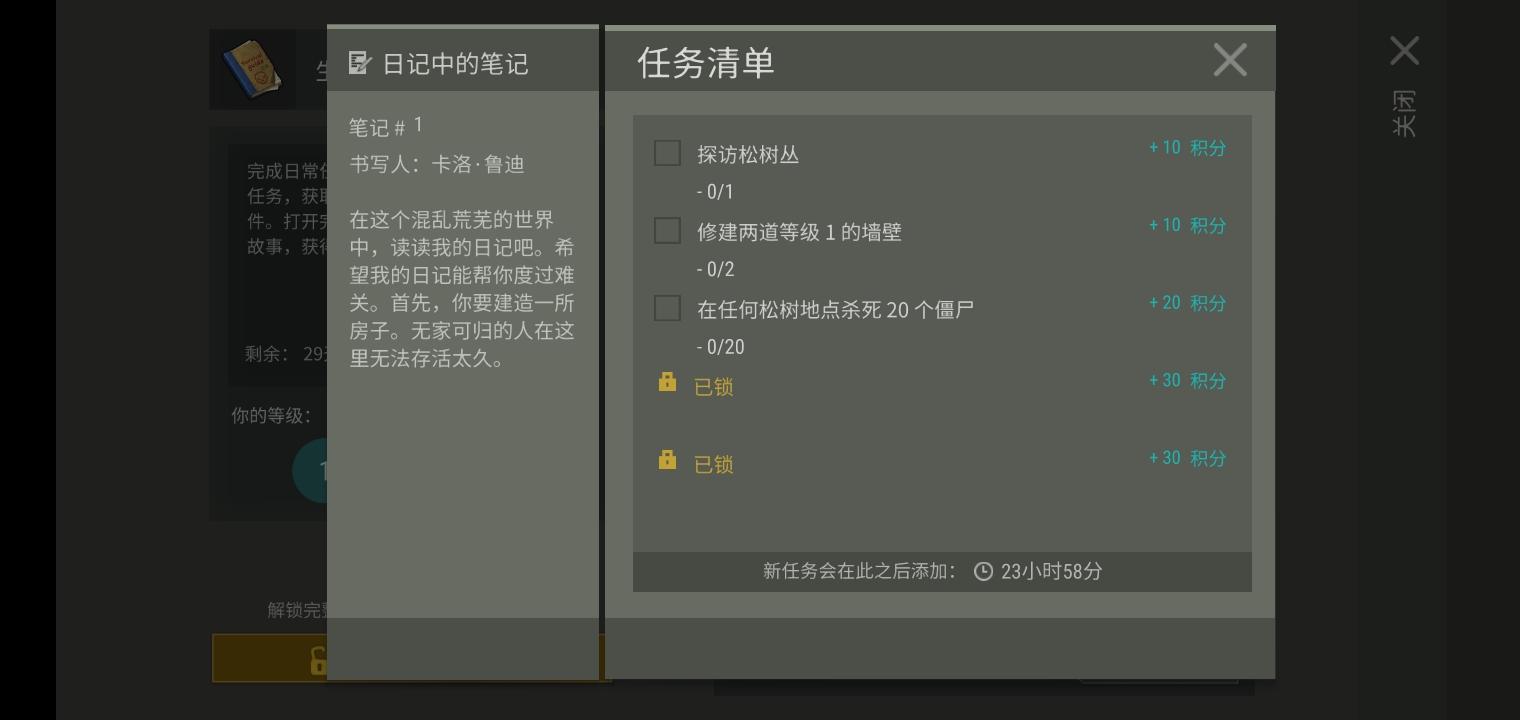The width and height of the screenshot is (1520, 720).
Task: Click the first 已锁 locked task label
Action: click(714, 387)
